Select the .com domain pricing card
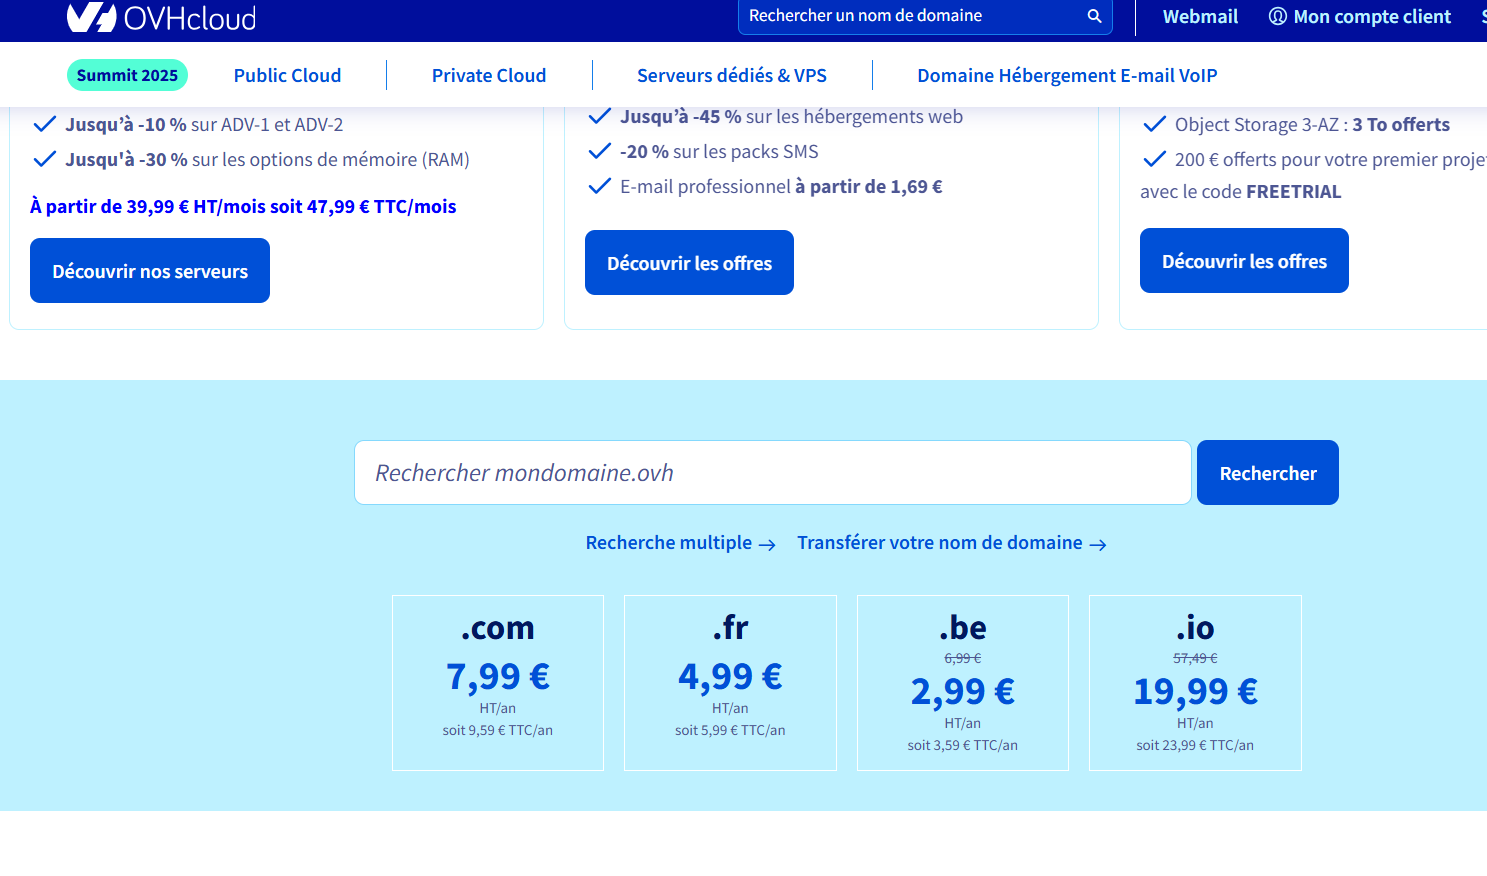The image size is (1487, 876). click(x=498, y=683)
